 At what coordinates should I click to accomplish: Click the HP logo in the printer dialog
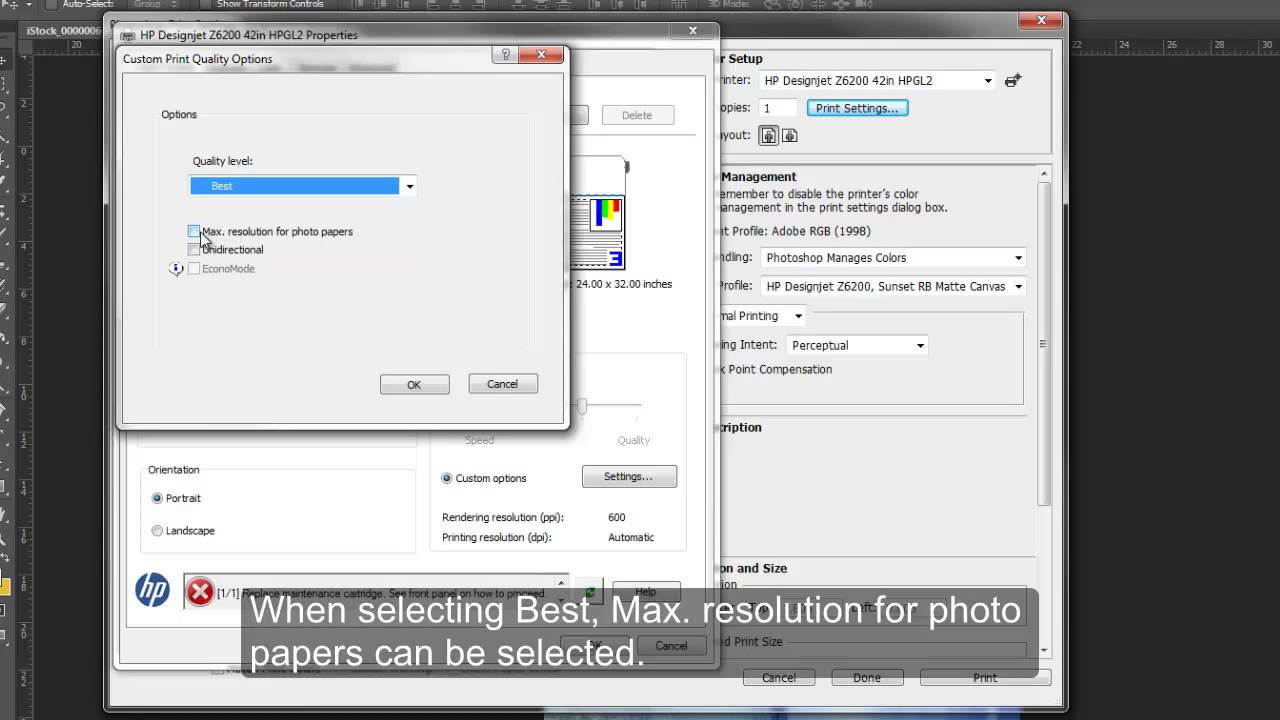[152, 590]
